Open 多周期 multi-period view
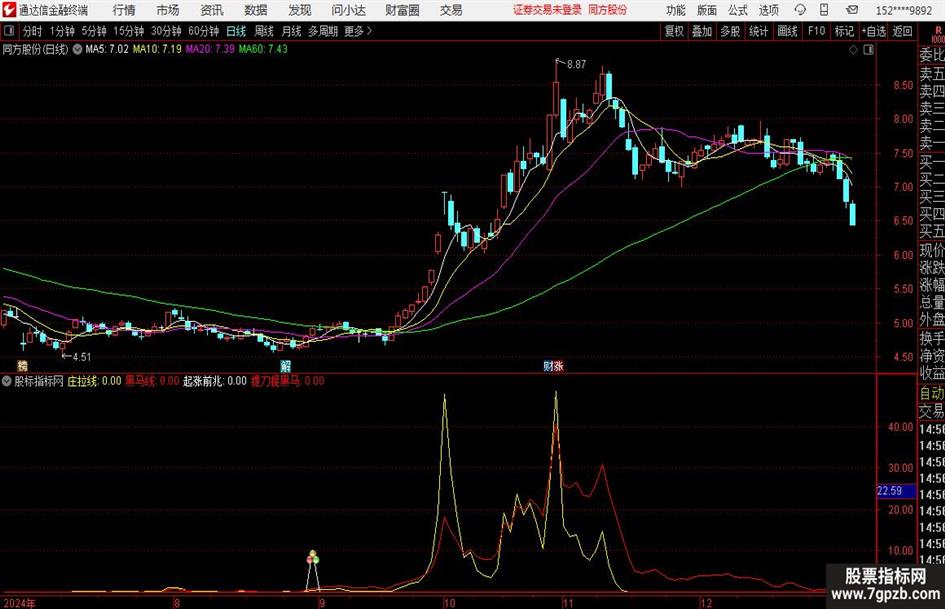 tap(323, 31)
